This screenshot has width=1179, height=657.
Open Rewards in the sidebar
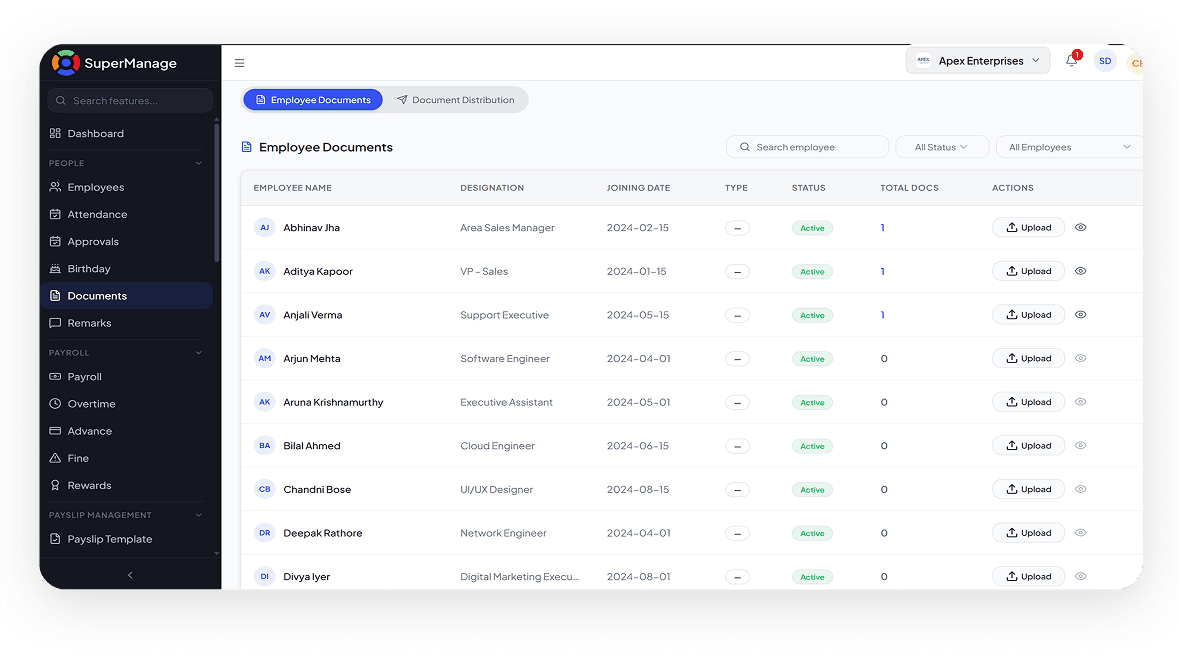coord(126,485)
